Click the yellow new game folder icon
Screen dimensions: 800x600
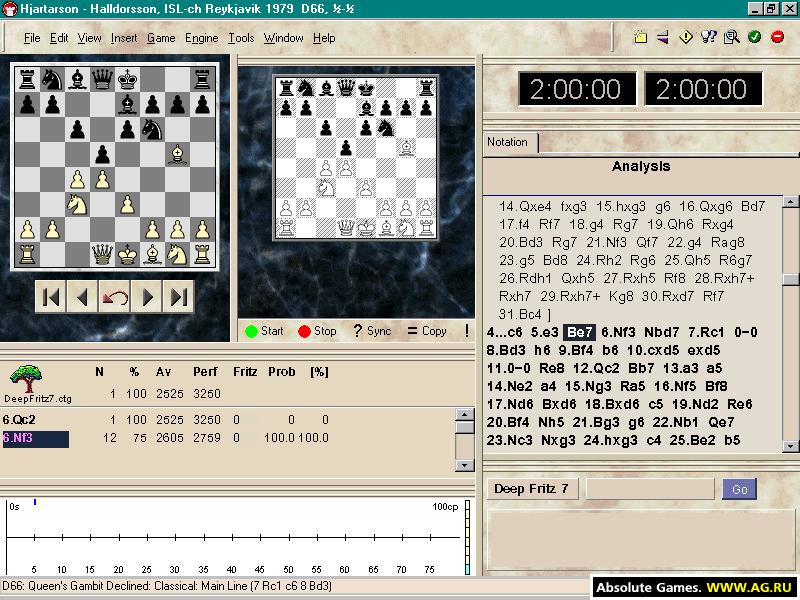(640, 37)
